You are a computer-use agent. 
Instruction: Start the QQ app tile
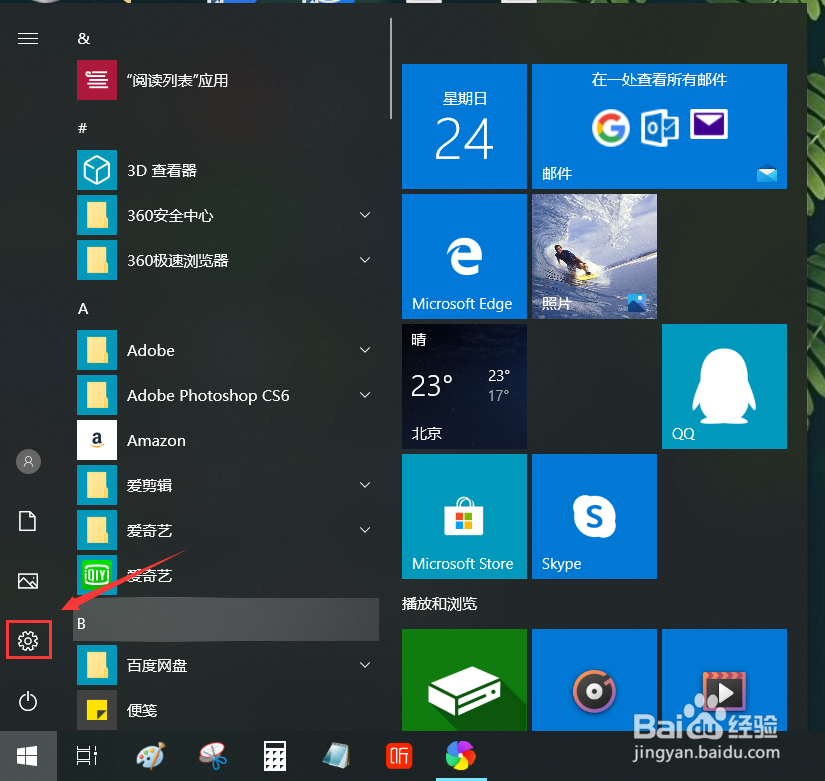pos(723,386)
